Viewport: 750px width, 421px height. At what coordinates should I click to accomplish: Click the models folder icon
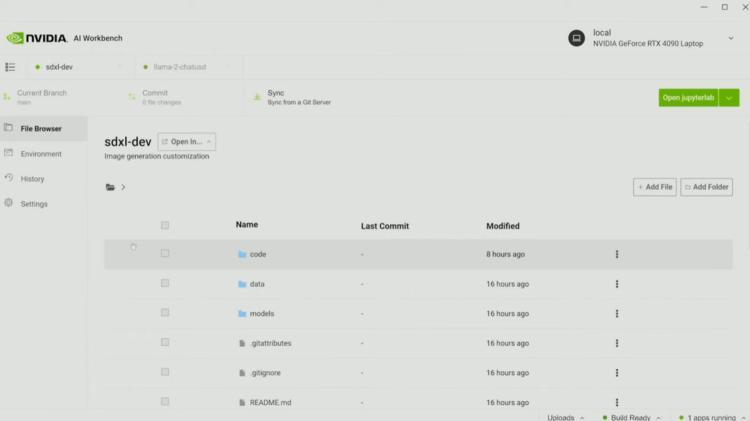point(242,313)
